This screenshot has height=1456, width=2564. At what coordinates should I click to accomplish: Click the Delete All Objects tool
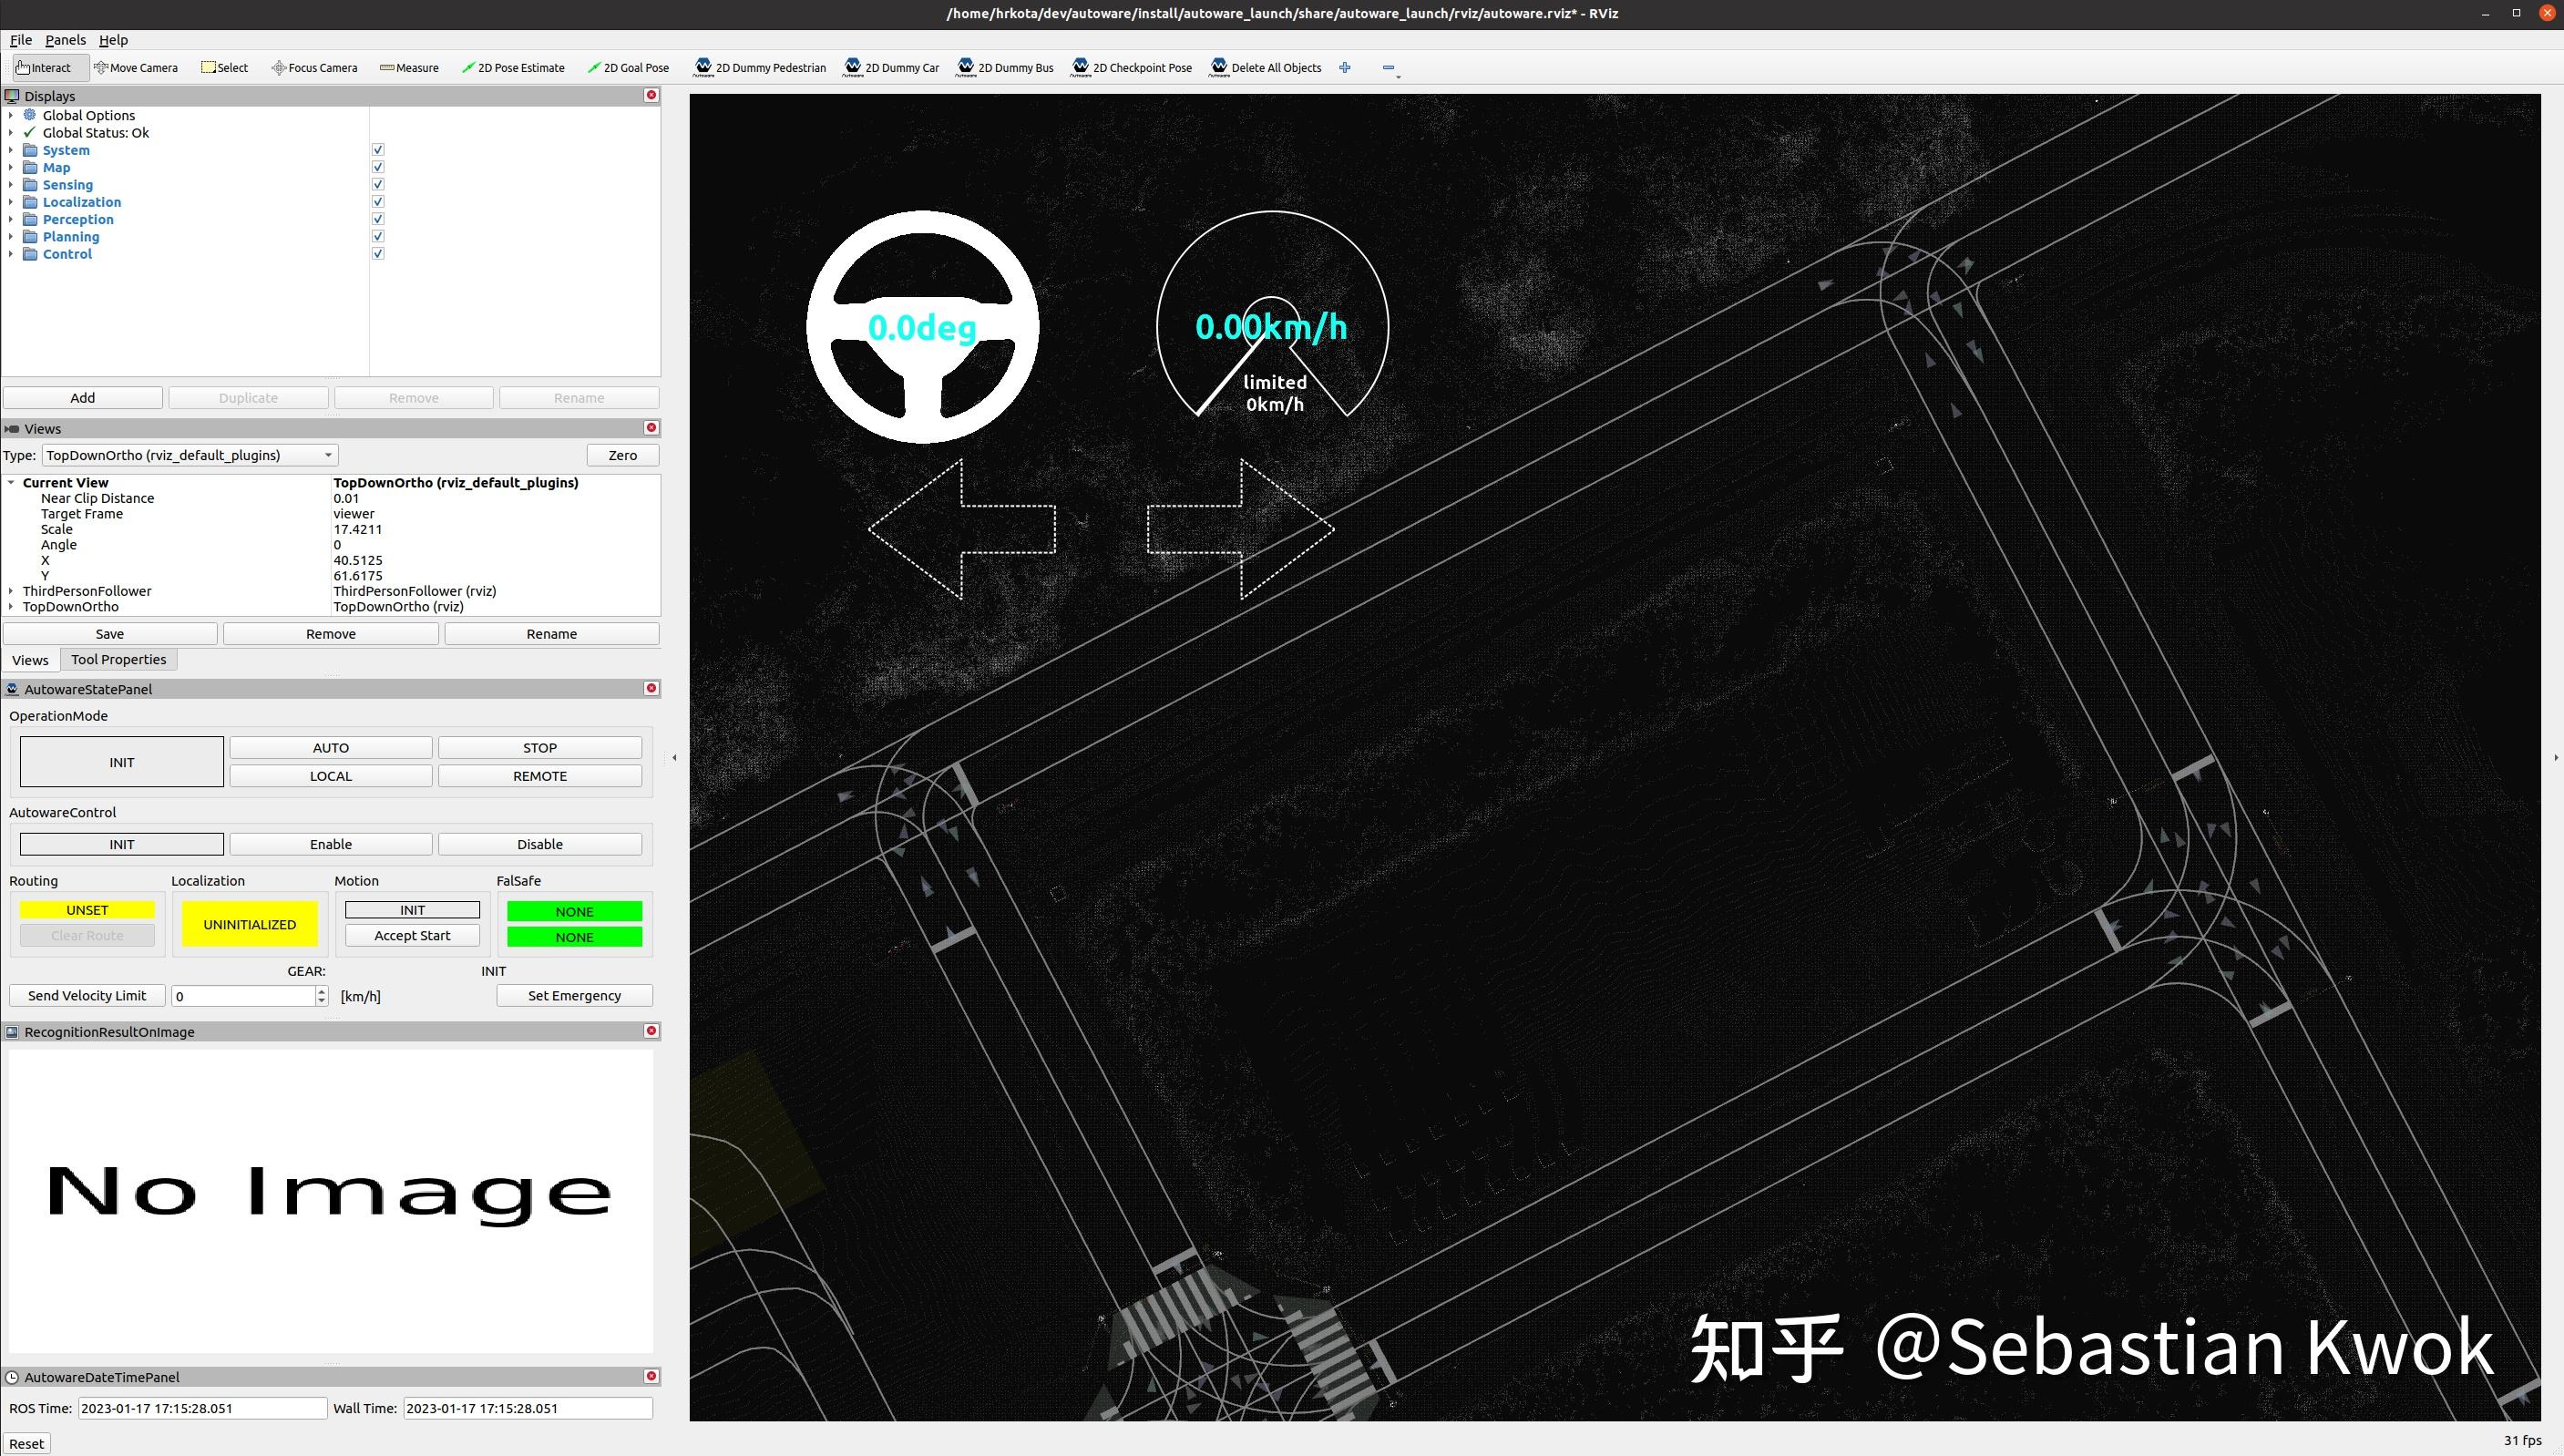[x=1265, y=67]
